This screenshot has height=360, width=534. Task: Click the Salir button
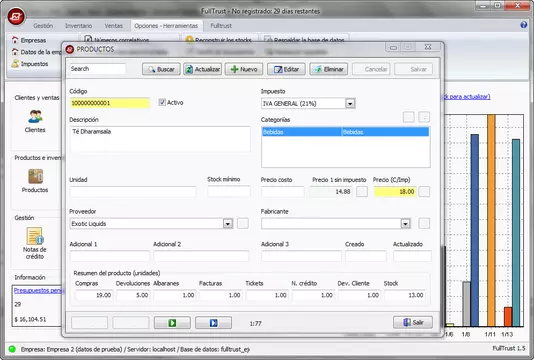click(413, 323)
